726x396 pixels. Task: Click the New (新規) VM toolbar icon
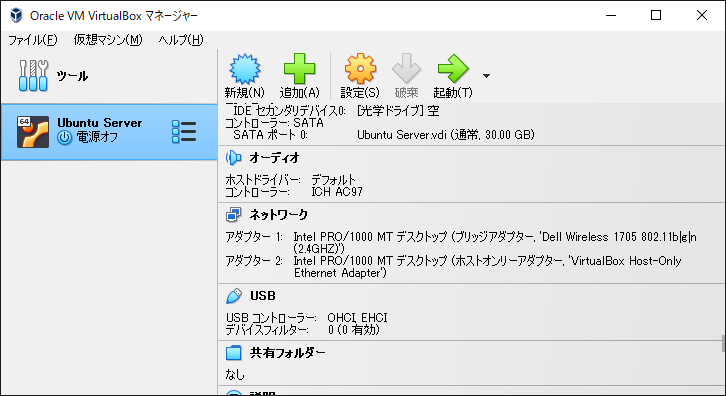click(x=245, y=69)
